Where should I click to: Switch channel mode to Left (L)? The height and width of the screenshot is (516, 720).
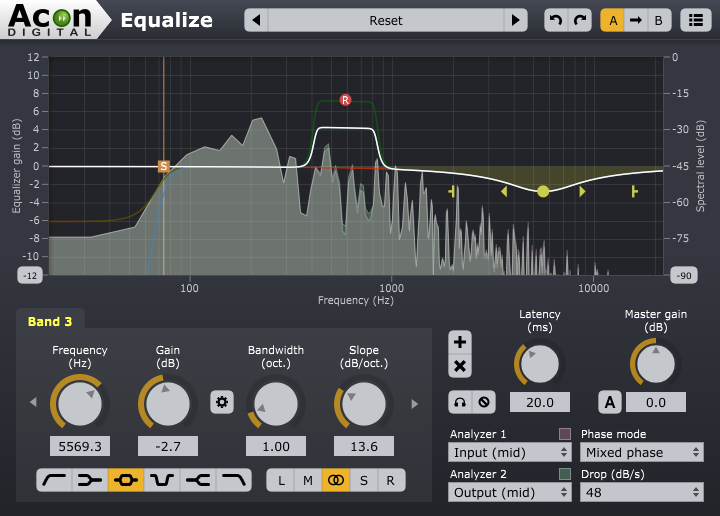pyautogui.click(x=281, y=481)
